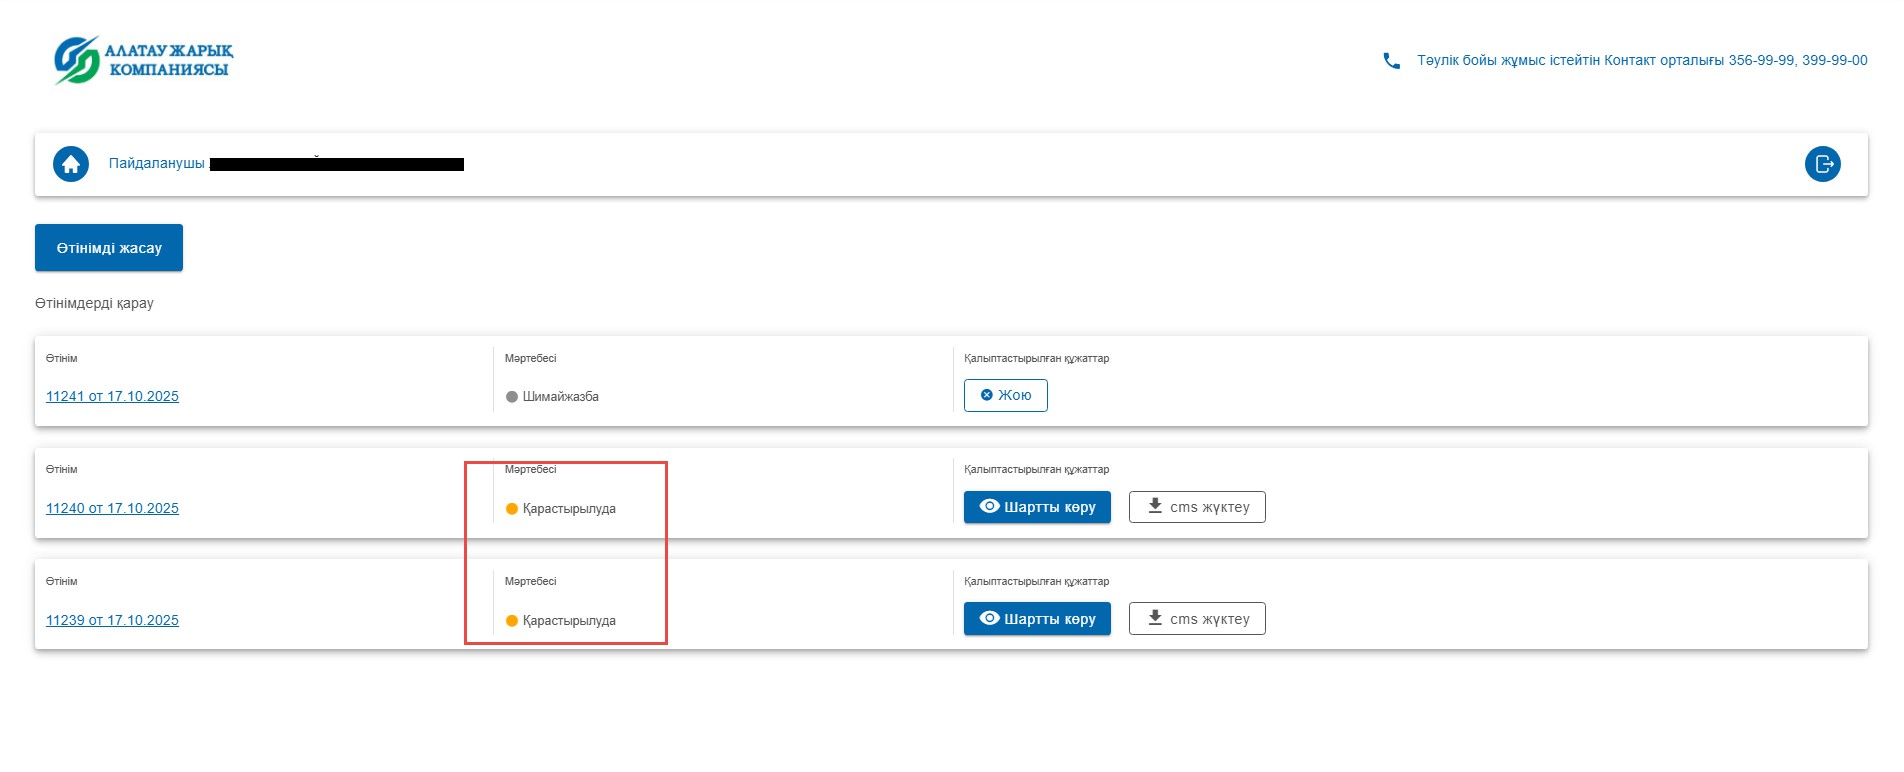The width and height of the screenshot is (1904, 772).
Task: Click the eye icon in application 11240's row
Action: coord(989,507)
